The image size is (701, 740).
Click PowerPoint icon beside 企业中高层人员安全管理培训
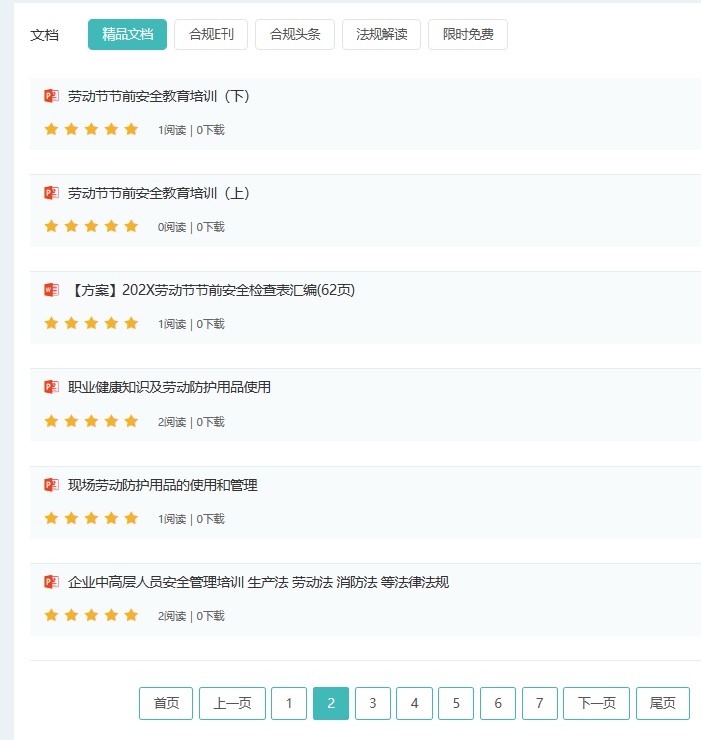tap(51, 582)
